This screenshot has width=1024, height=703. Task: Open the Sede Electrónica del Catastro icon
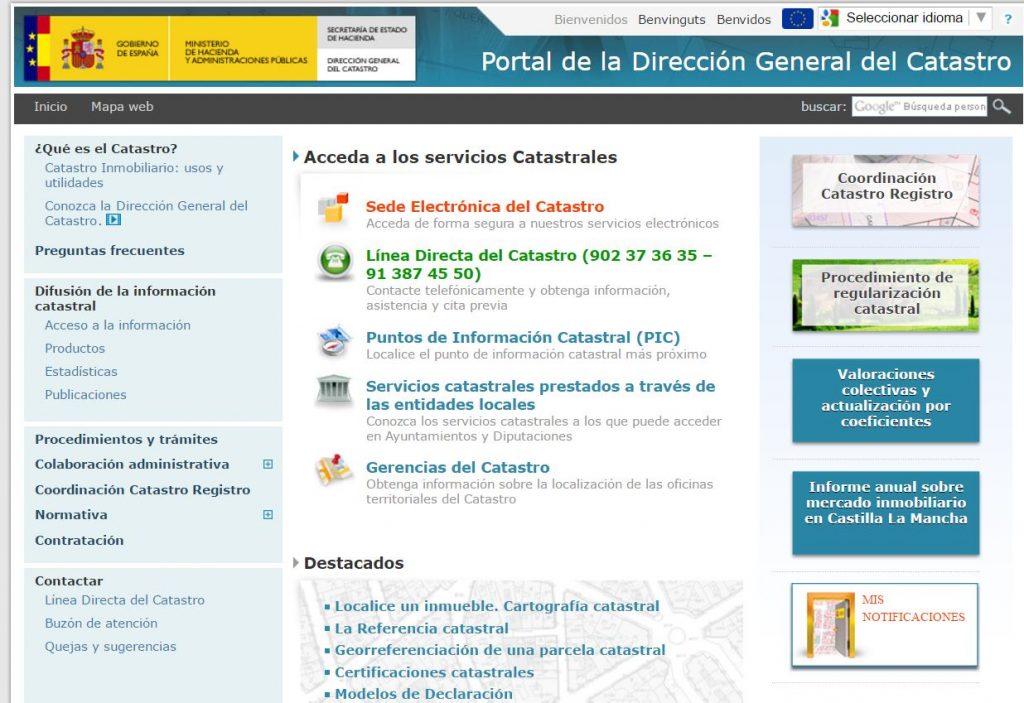pyautogui.click(x=332, y=207)
